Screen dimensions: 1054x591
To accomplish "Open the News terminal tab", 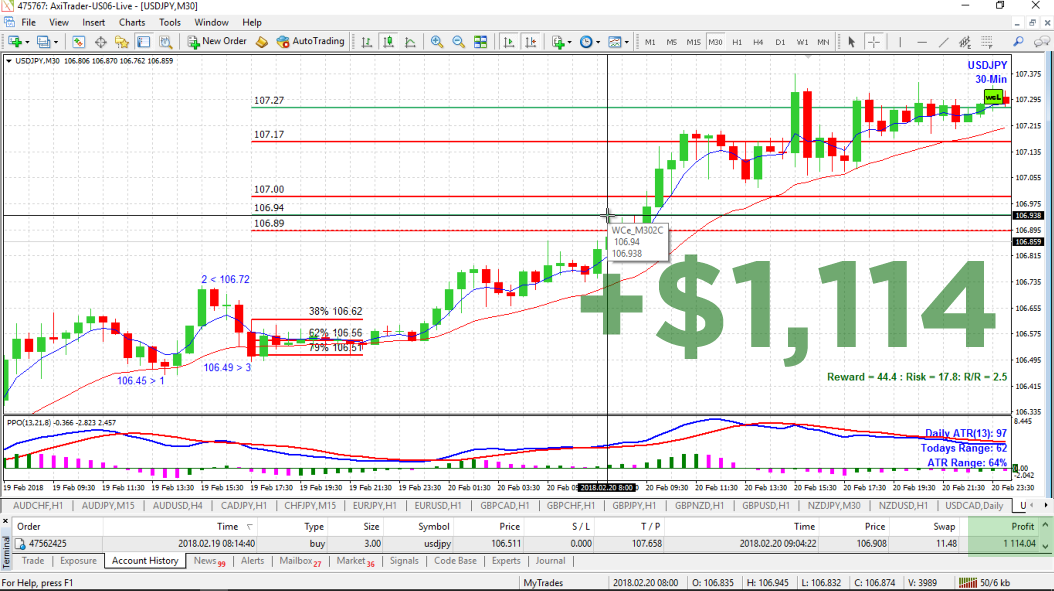I will pyautogui.click(x=209, y=561).
